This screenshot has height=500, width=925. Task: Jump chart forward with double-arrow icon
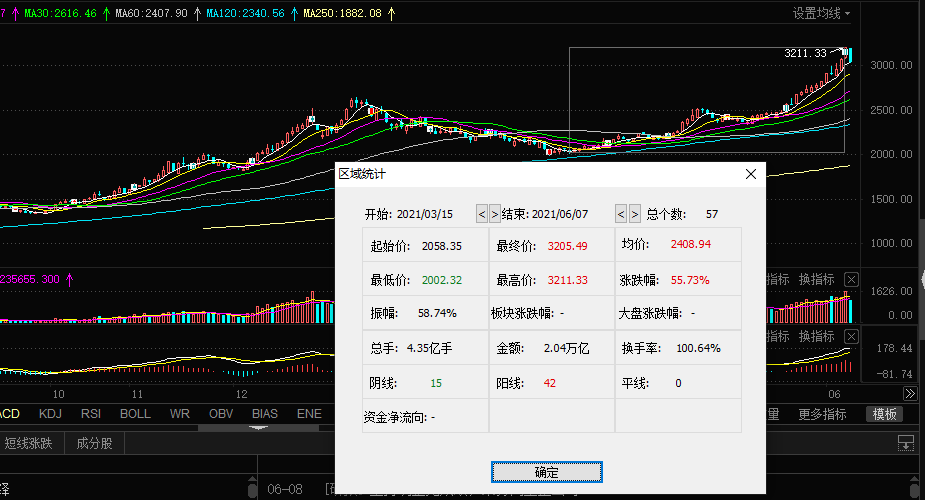pos(910,393)
